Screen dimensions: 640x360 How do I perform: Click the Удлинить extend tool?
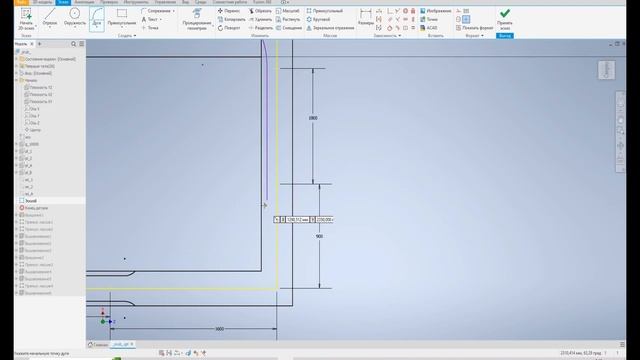[x=260, y=19]
